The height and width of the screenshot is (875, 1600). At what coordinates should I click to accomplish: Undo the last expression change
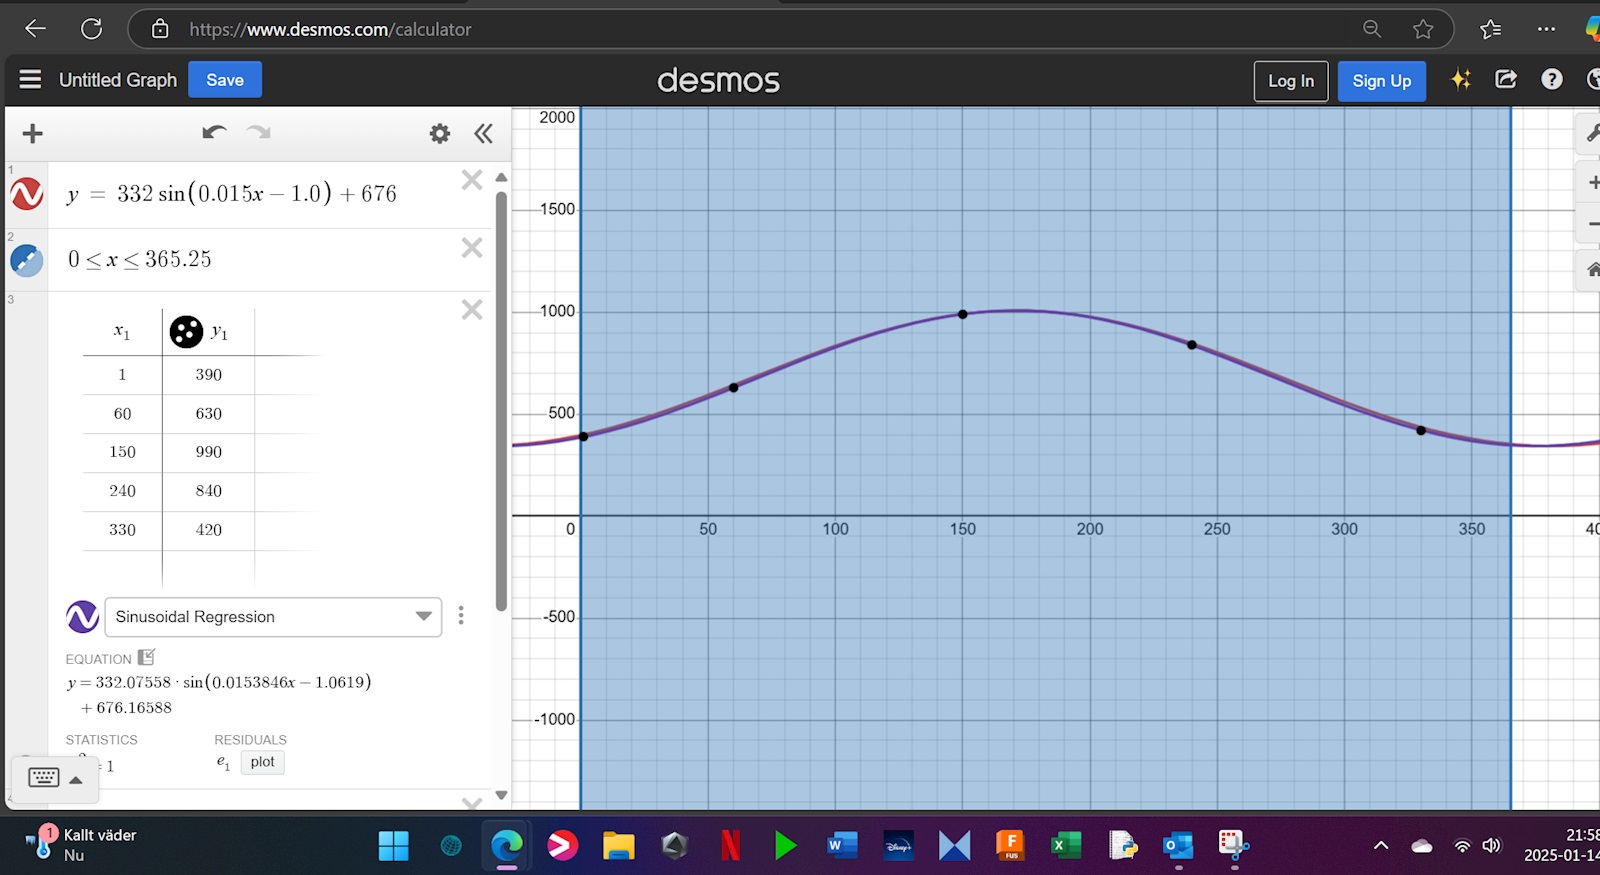point(214,133)
